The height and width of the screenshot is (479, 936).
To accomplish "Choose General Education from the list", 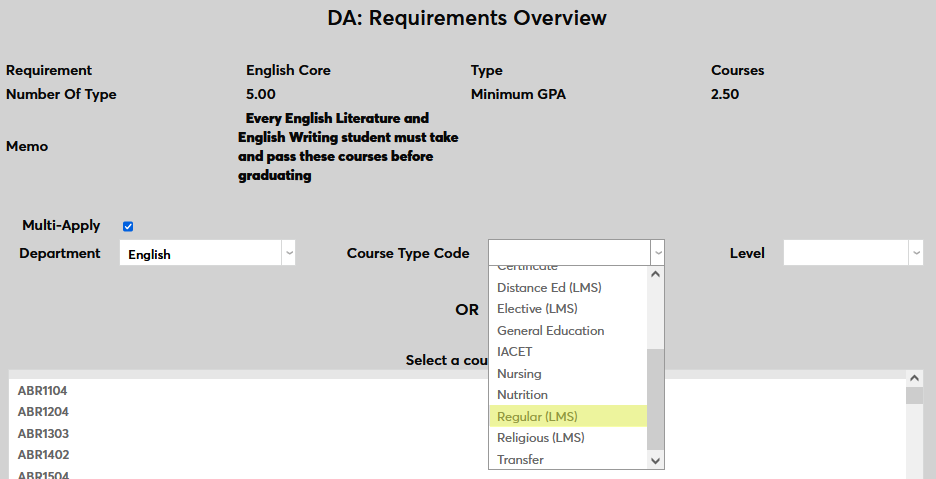I will click(x=568, y=330).
